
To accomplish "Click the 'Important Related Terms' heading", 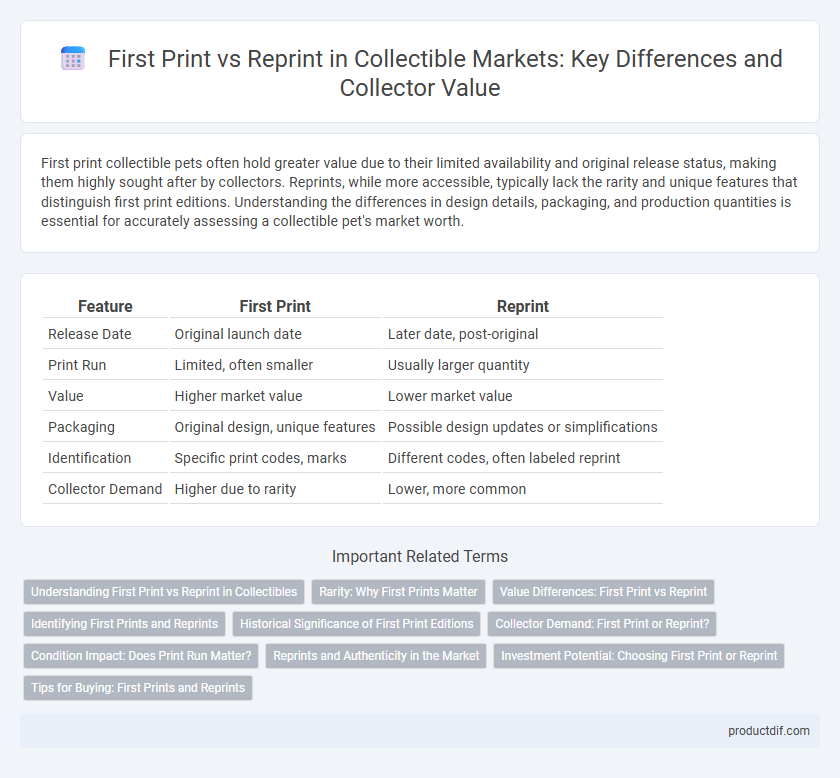I will [x=419, y=556].
